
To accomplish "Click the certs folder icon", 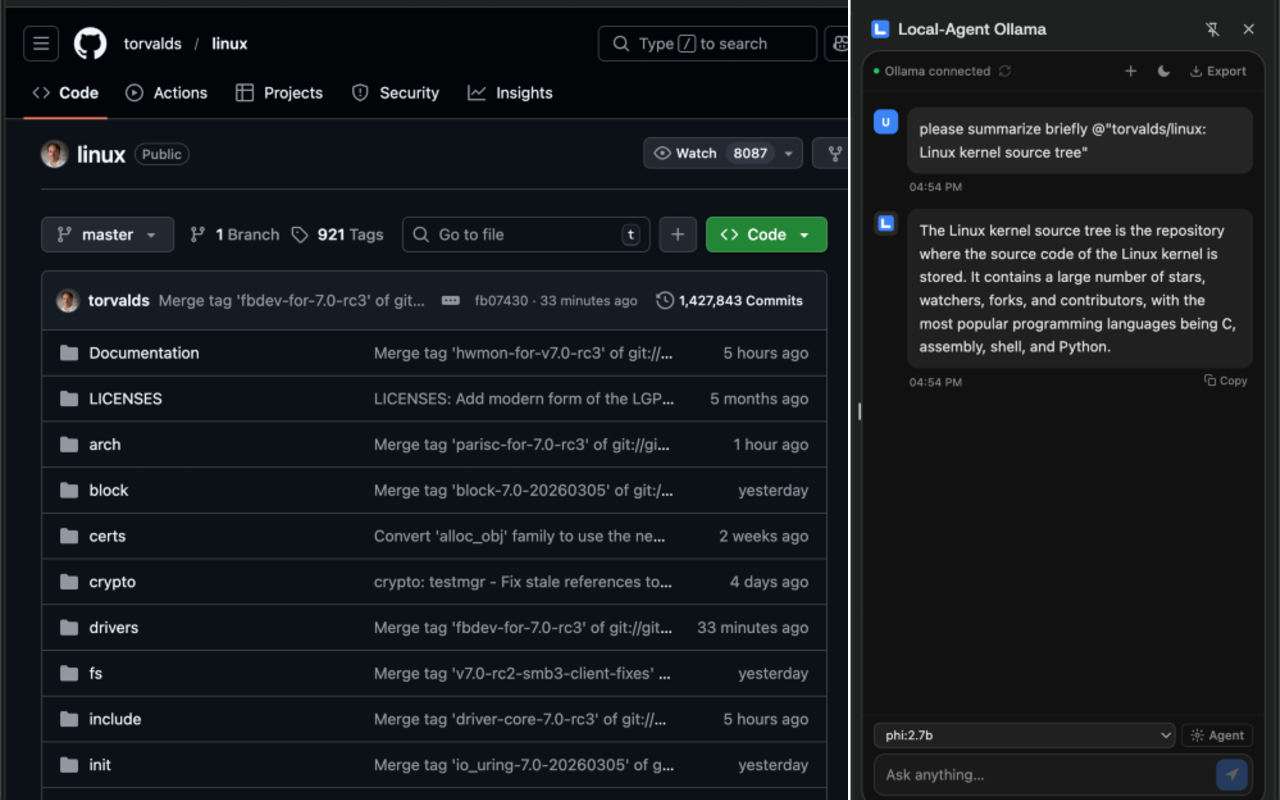I will click(69, 536).
